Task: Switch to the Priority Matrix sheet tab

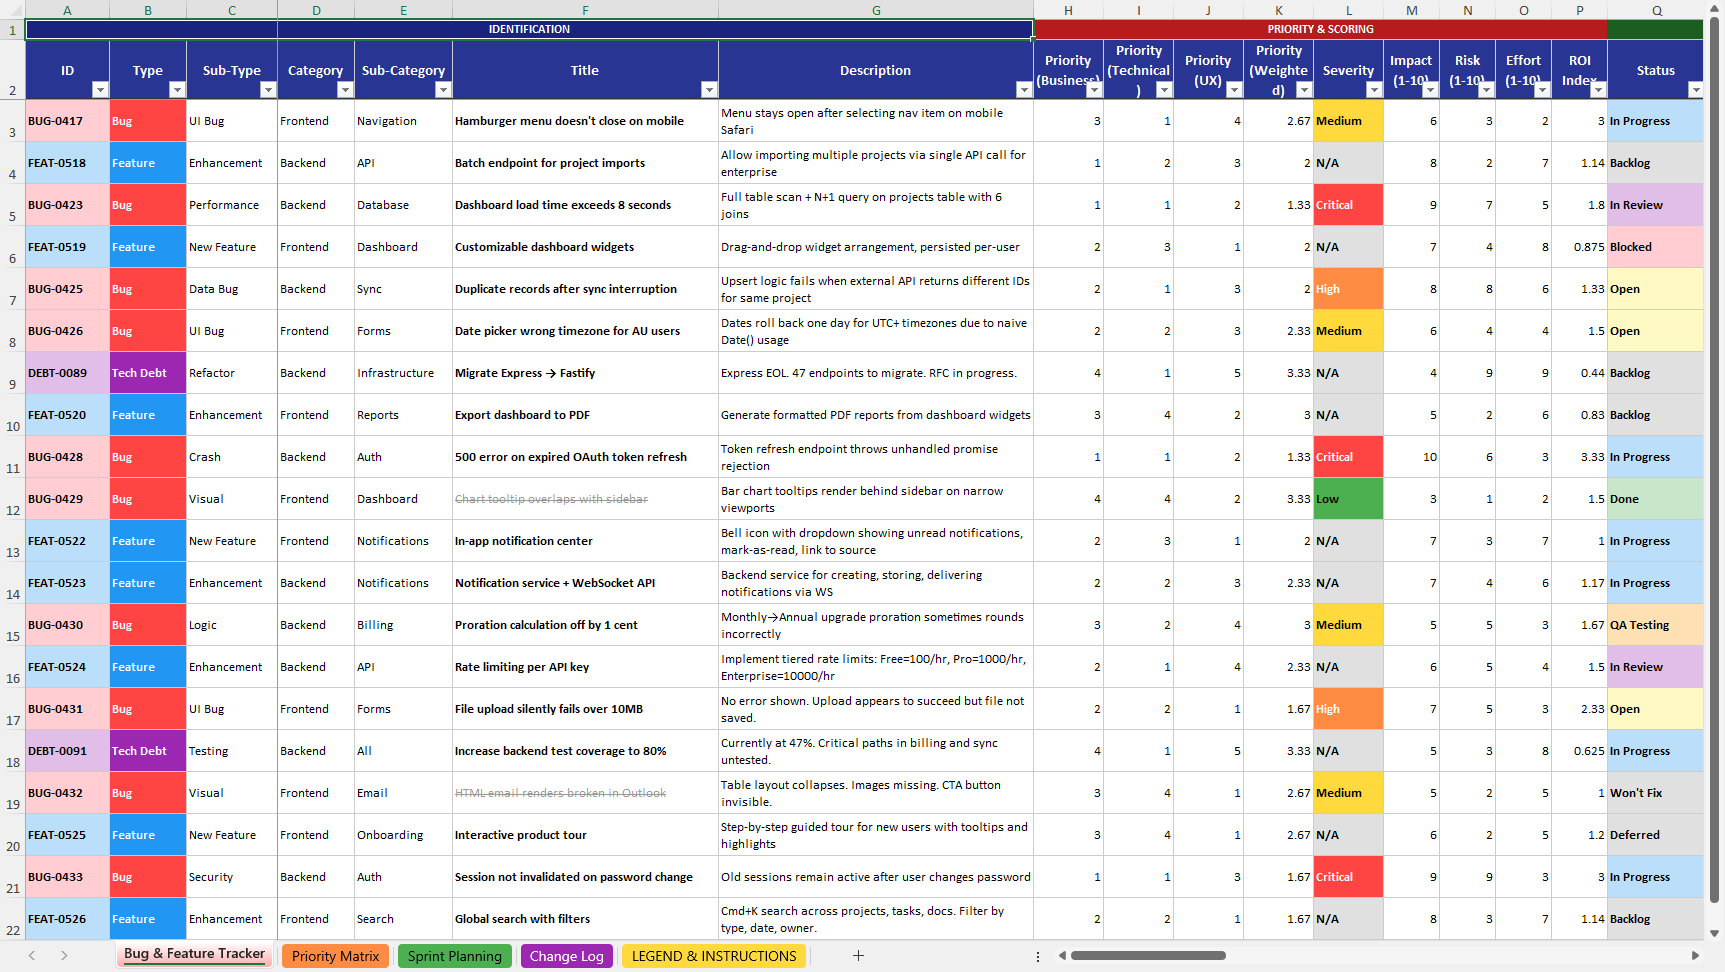Action: pyautogui.click(x=335, y=956)
